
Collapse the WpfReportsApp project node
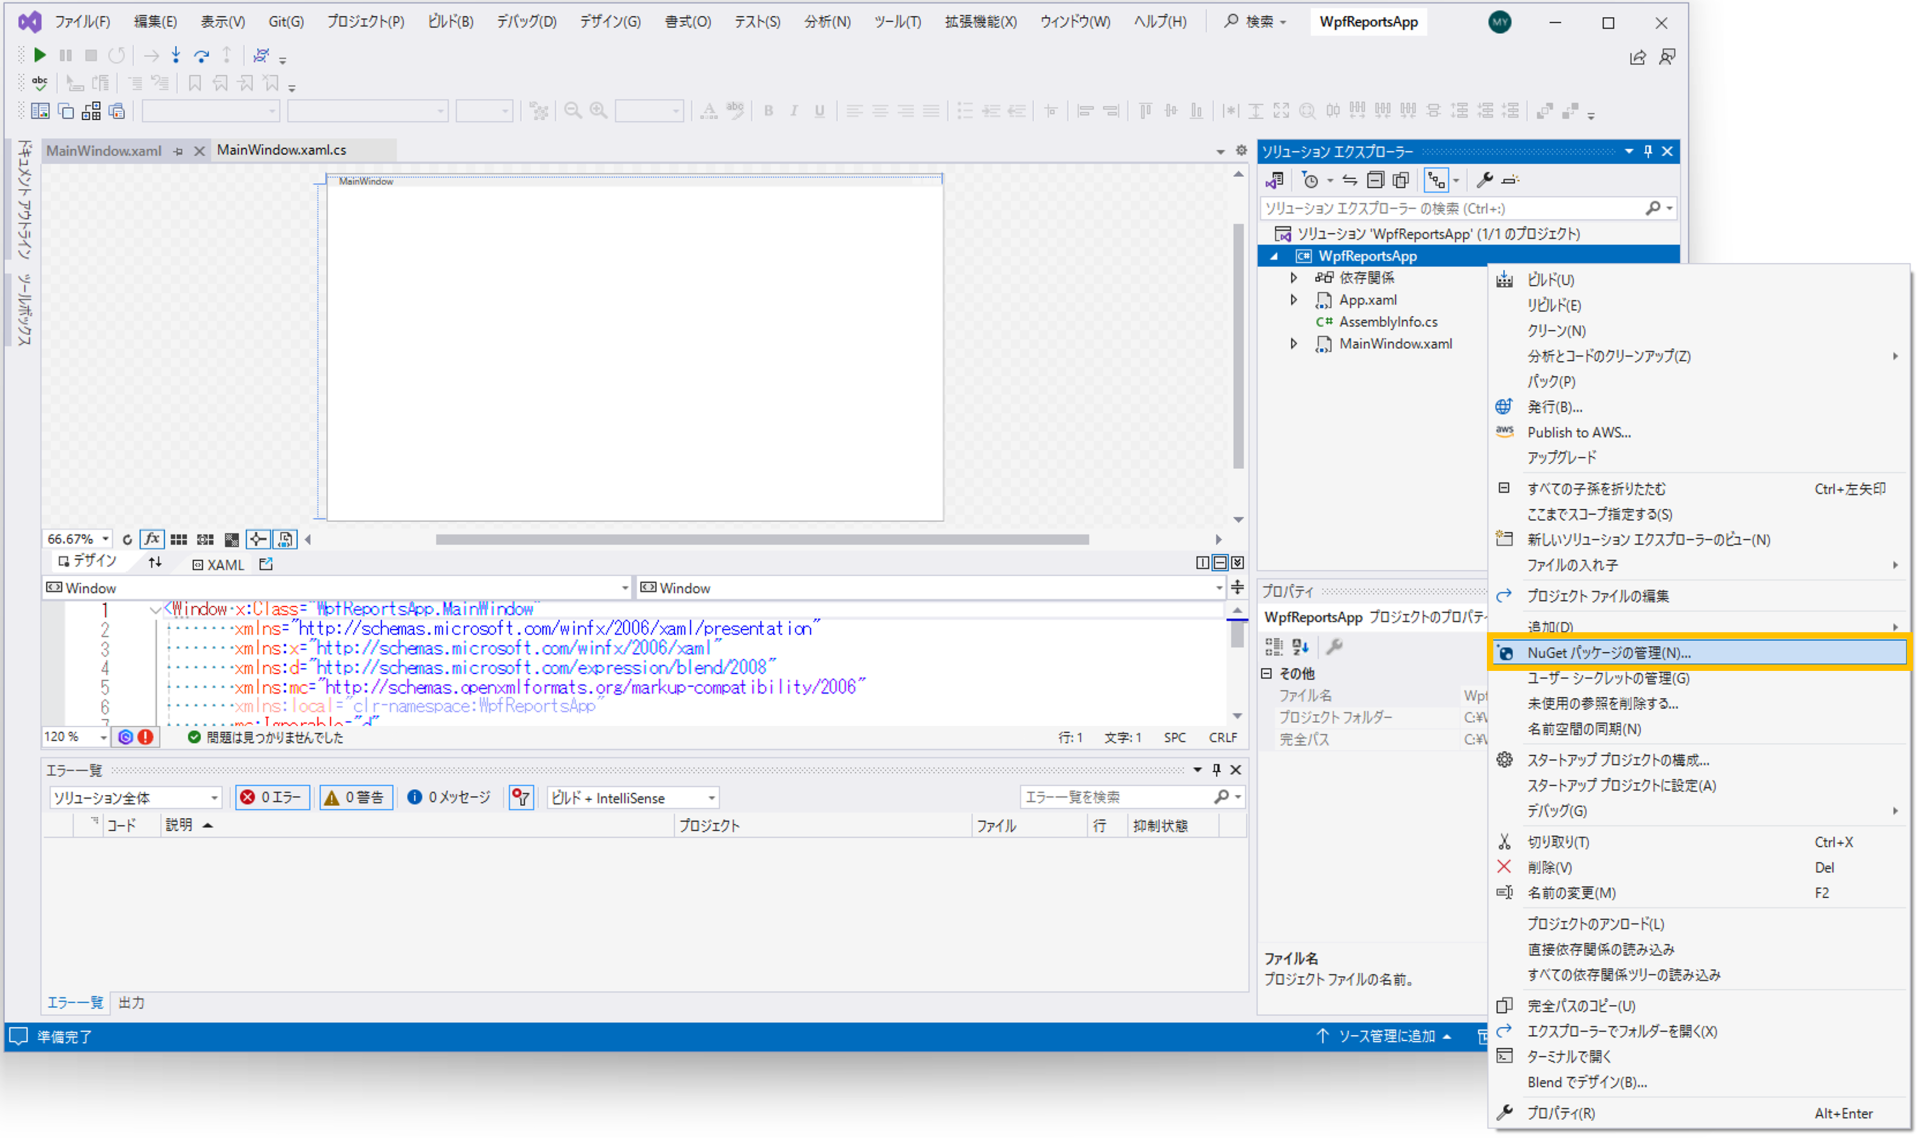tap(1274, 256)
